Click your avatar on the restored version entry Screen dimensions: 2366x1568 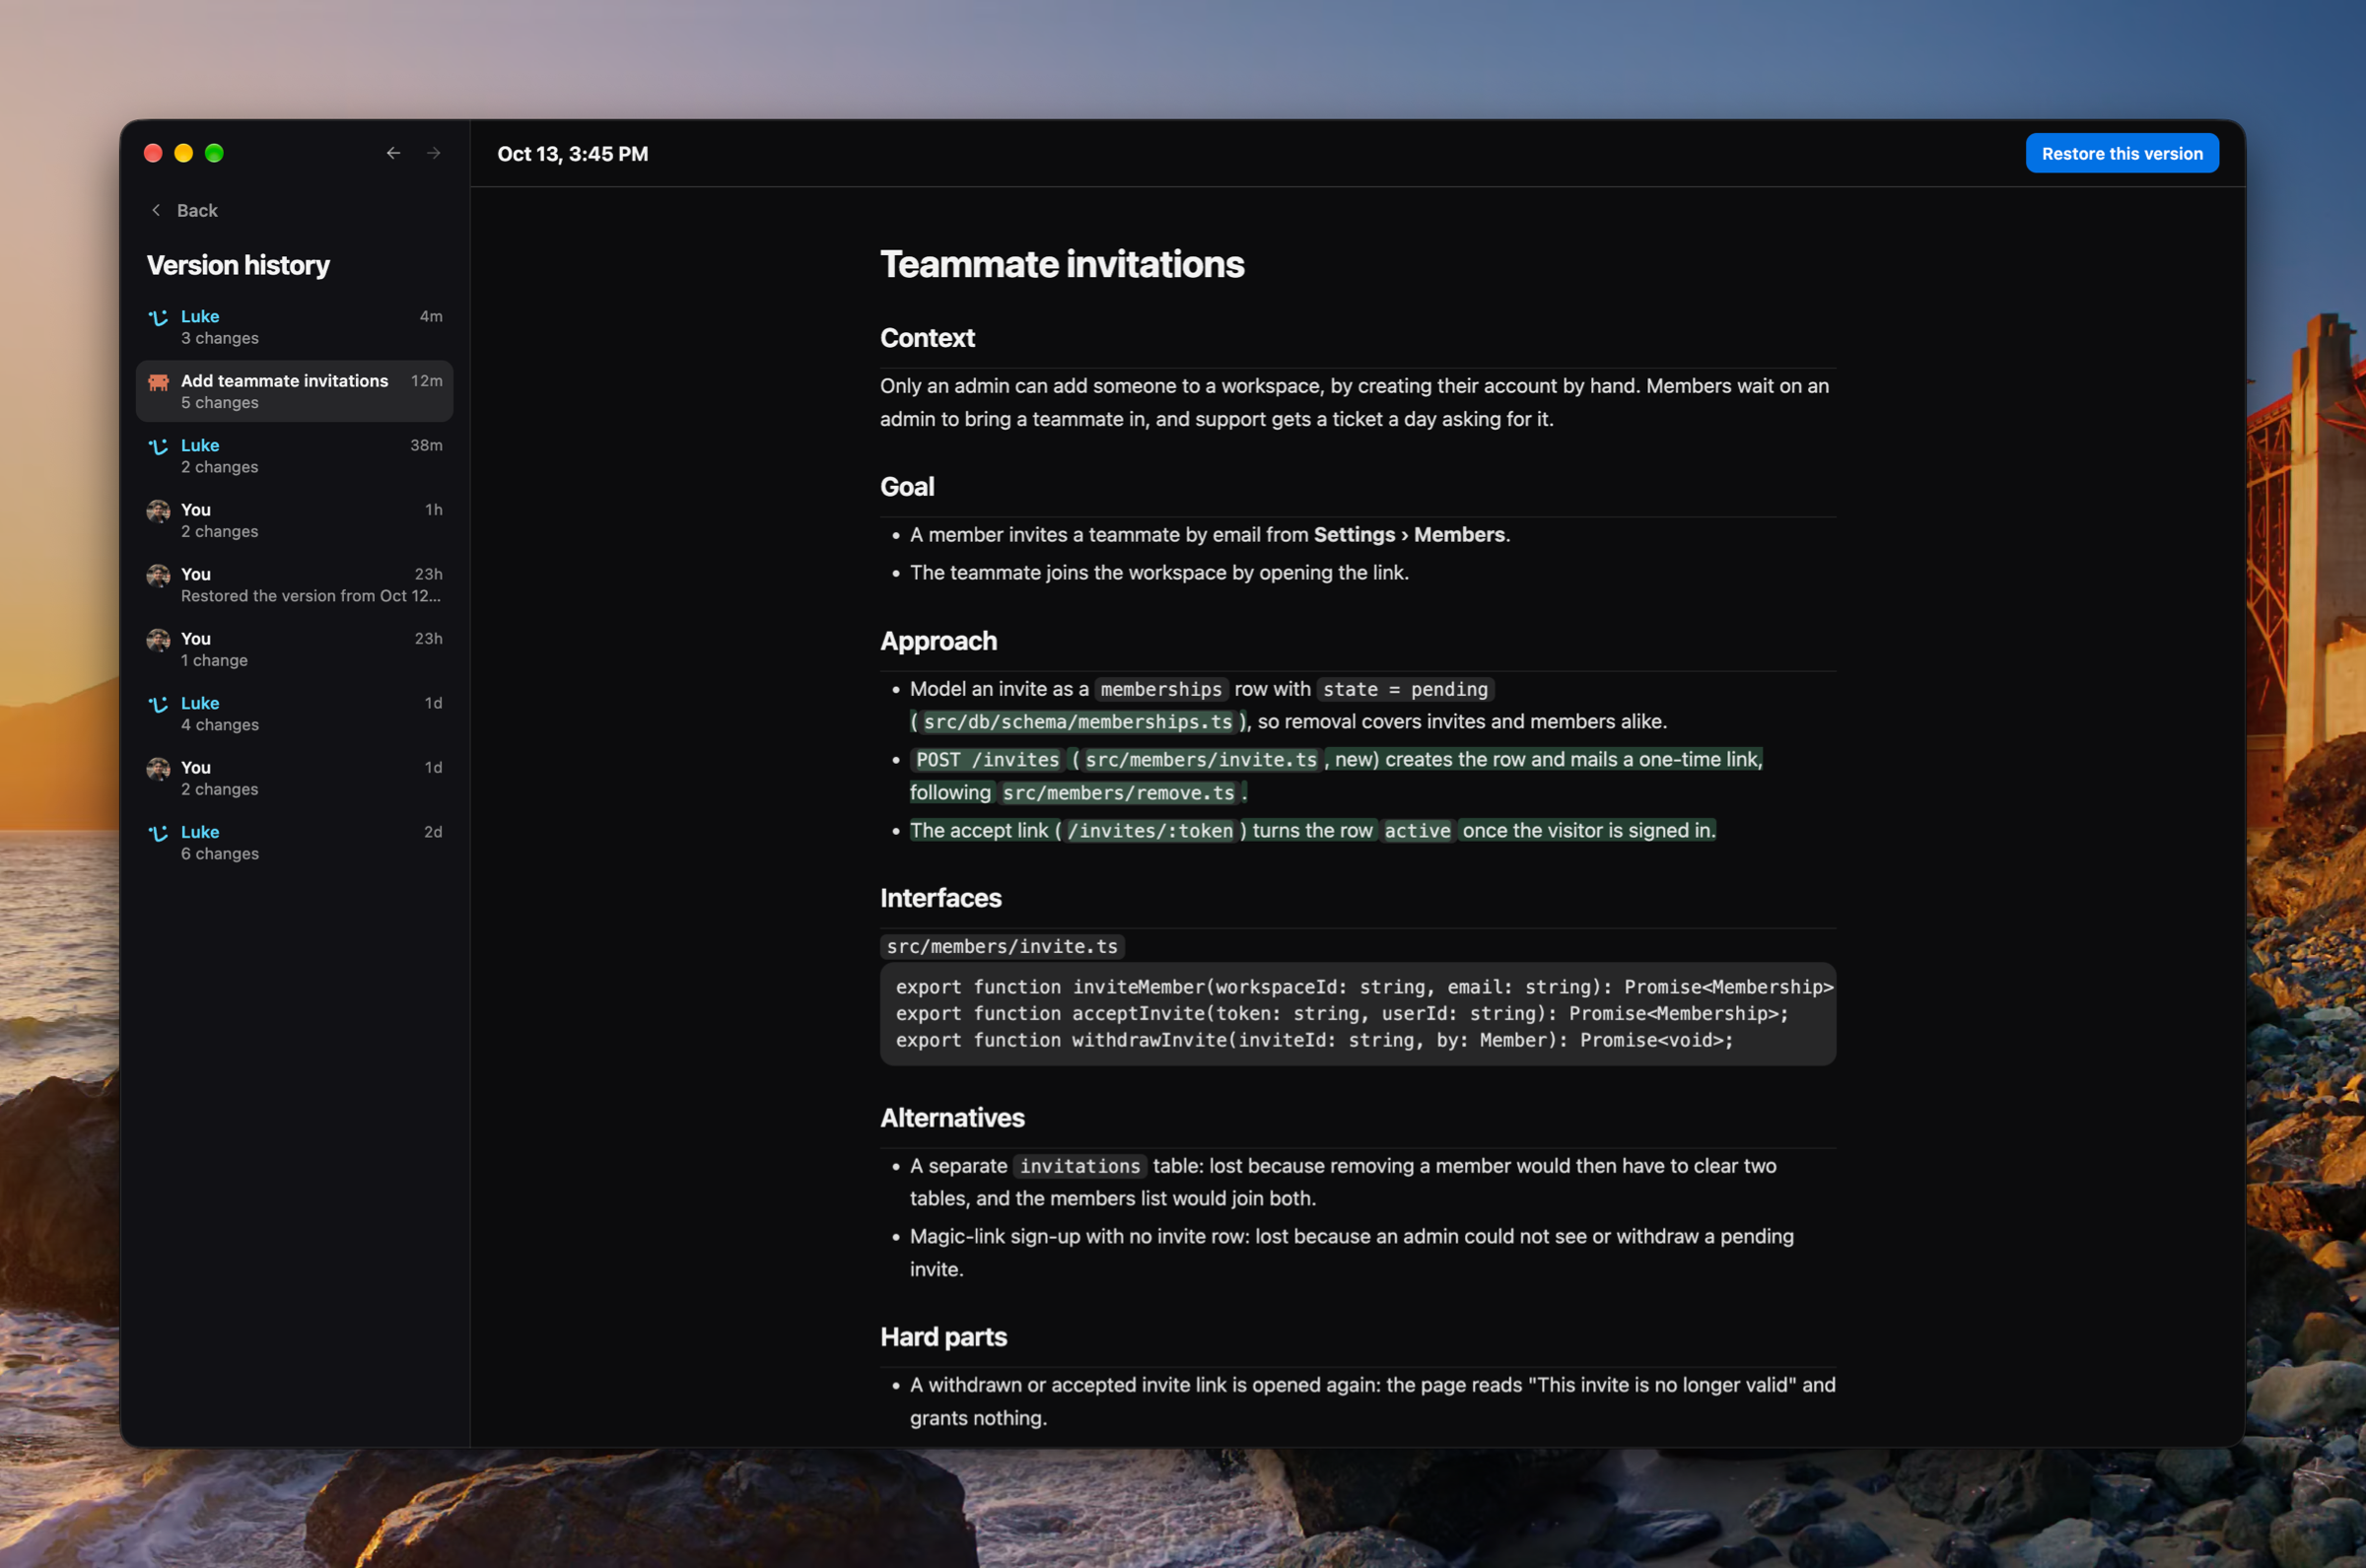(x=158, y=576)
